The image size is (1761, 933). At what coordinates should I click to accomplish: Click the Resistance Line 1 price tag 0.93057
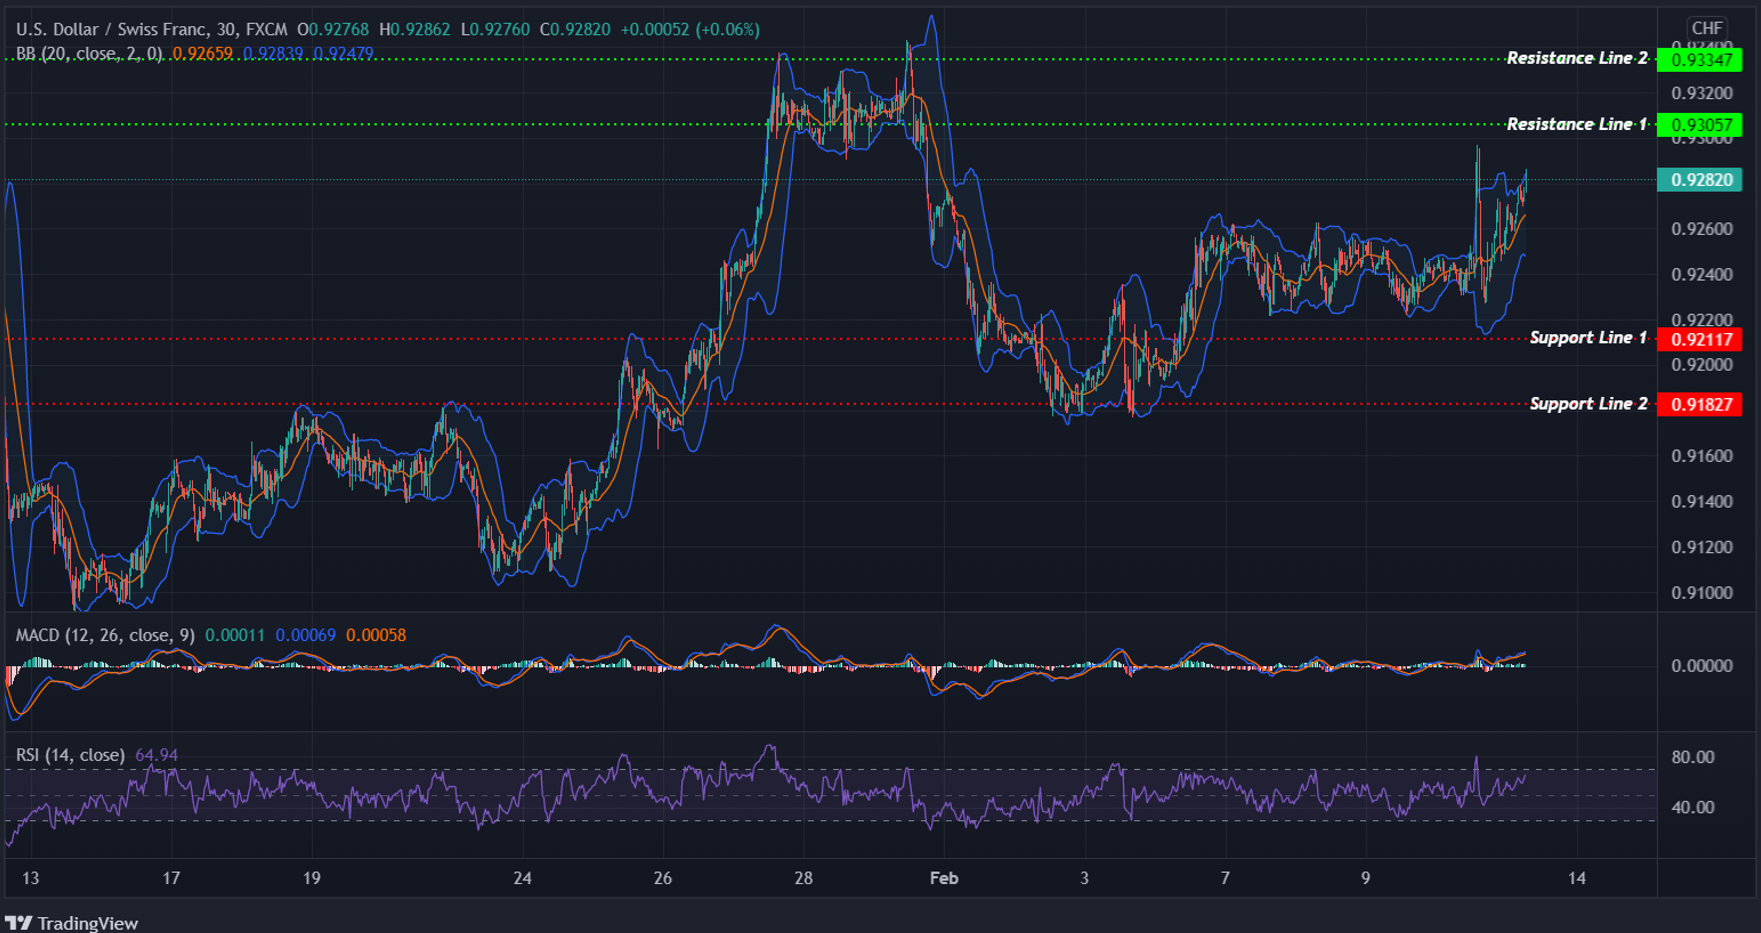pyautogui.click(x=1700, y=124)
